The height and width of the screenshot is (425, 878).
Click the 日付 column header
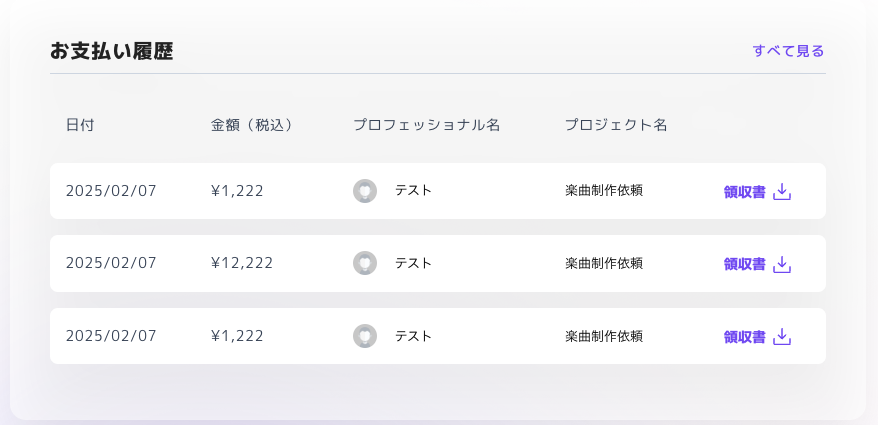(80, 125)
